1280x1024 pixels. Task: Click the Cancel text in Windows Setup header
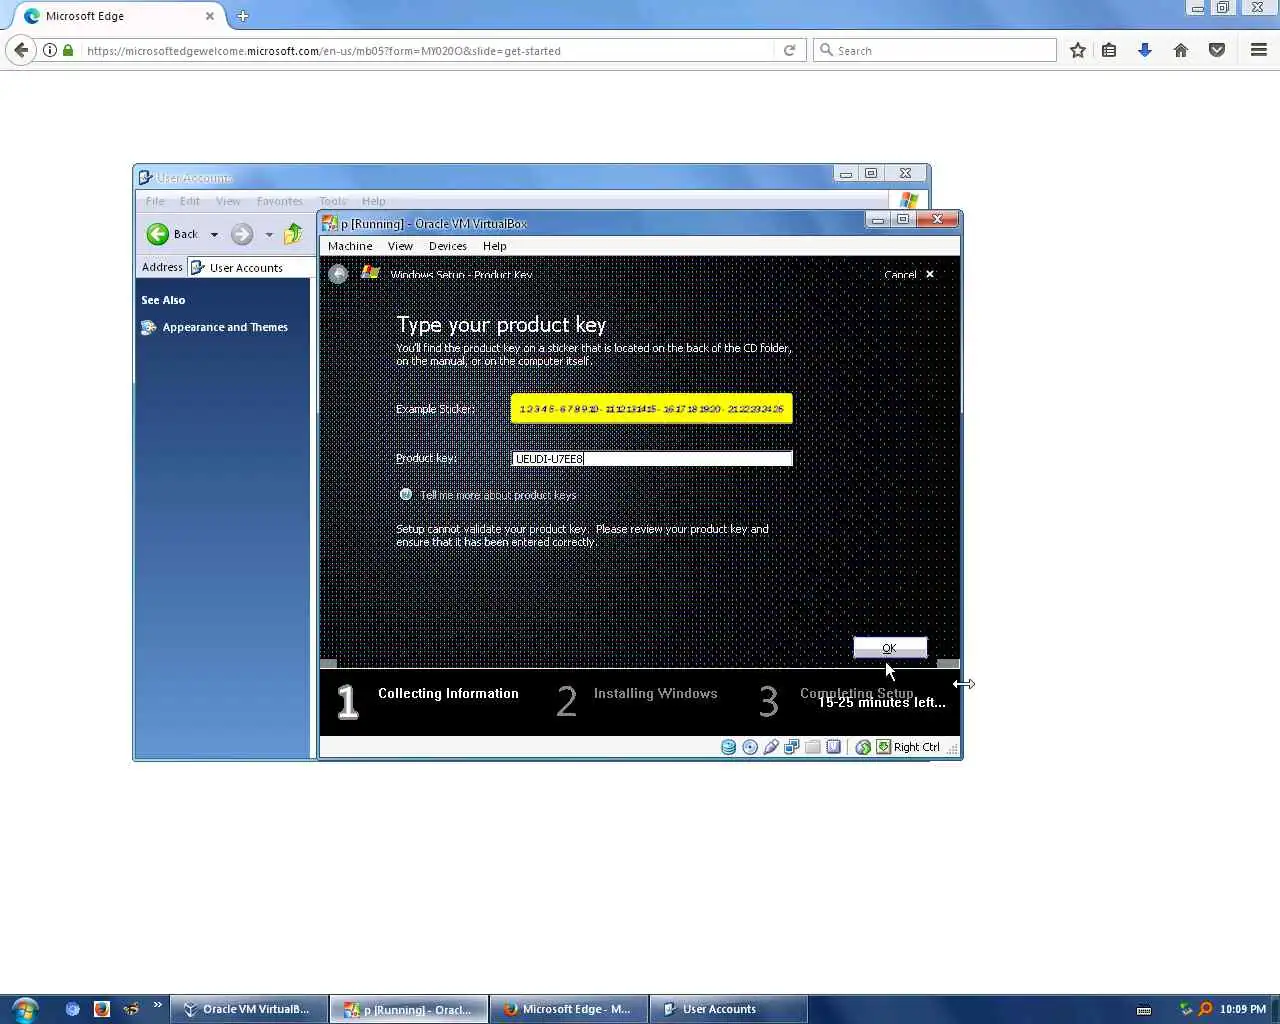click(900, 274)
